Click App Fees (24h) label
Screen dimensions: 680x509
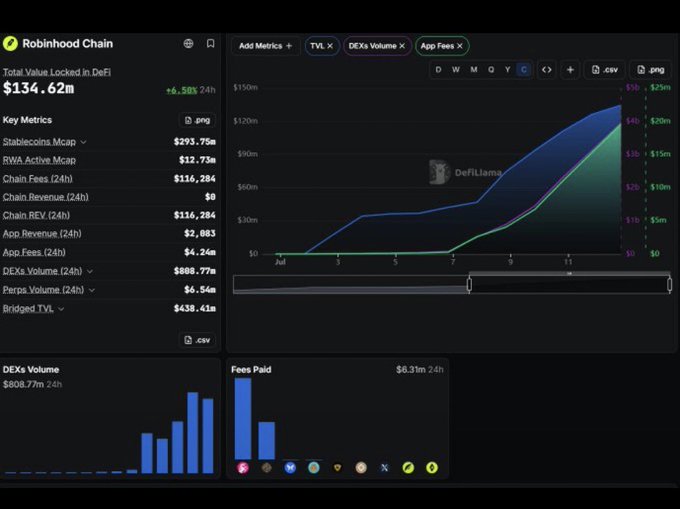34,252
